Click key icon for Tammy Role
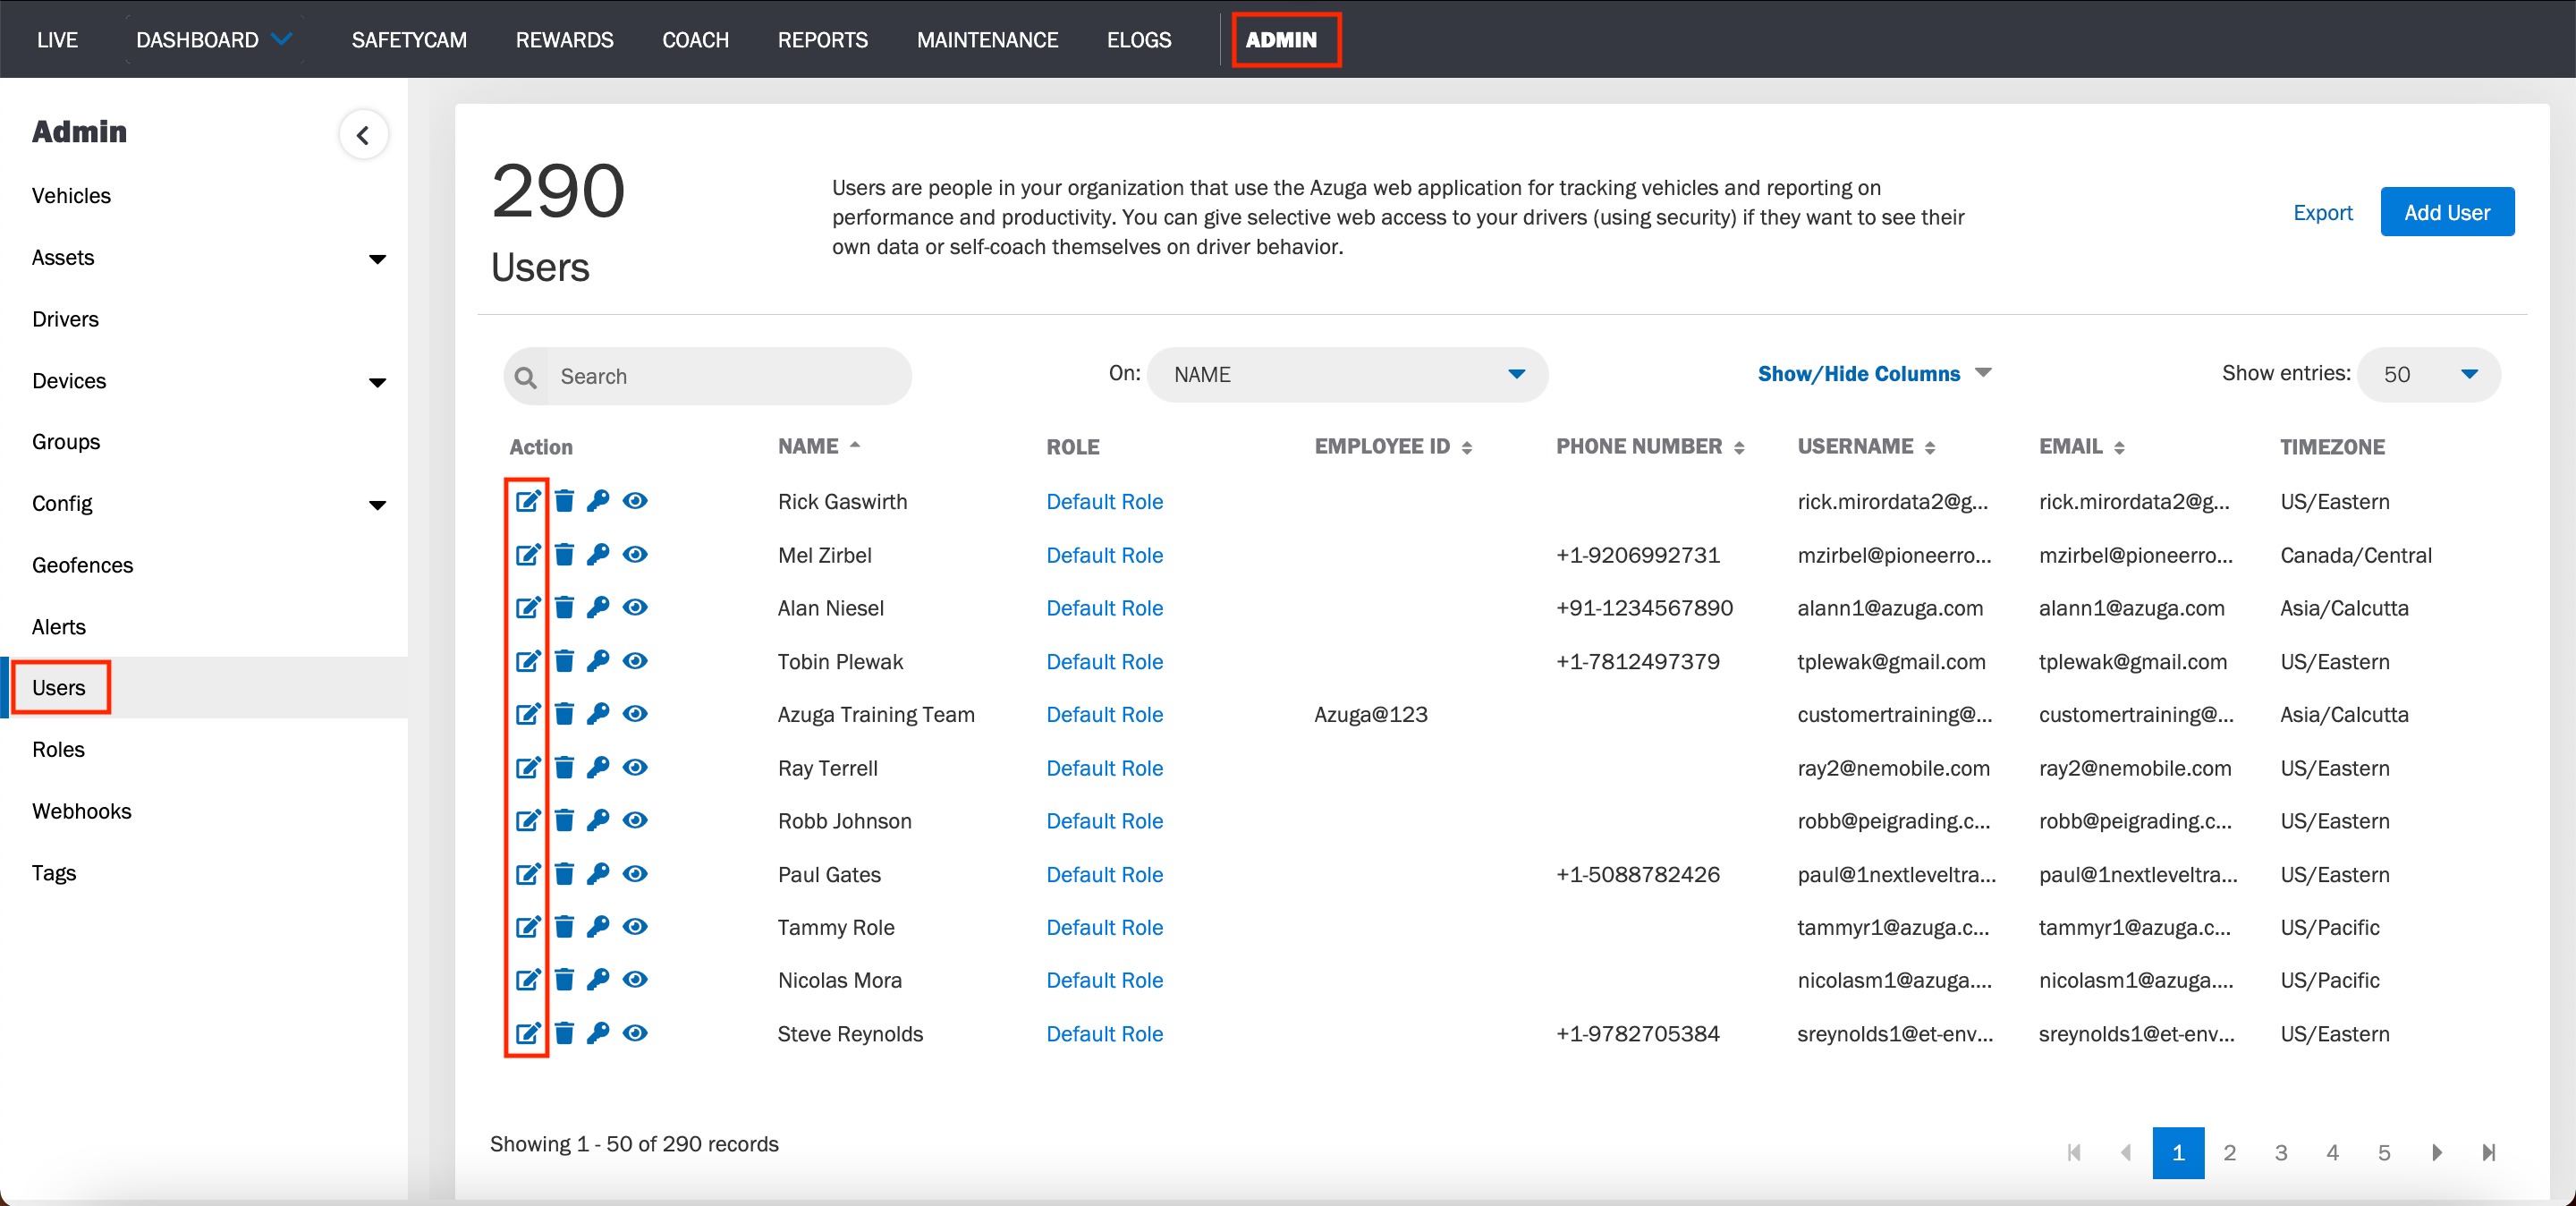2576x1206 pixels. [598, 927]
